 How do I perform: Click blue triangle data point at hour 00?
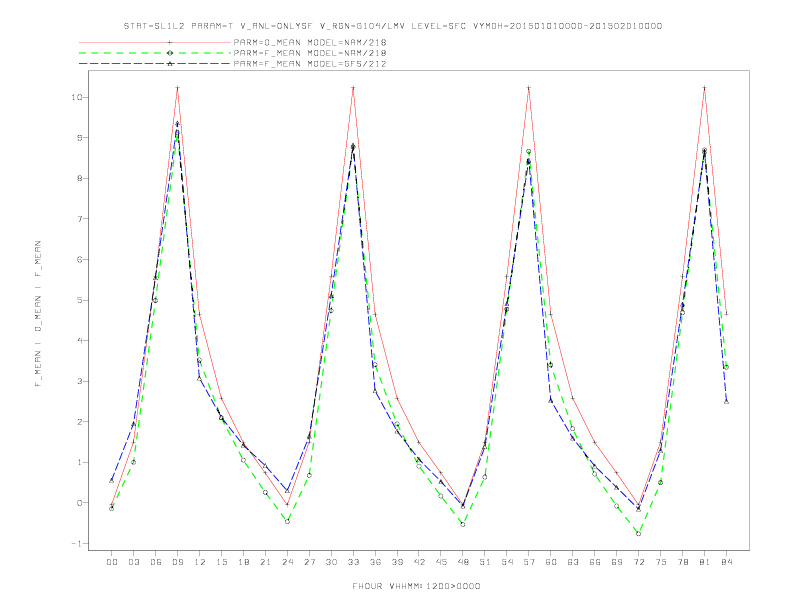click(x=112, y=480)
